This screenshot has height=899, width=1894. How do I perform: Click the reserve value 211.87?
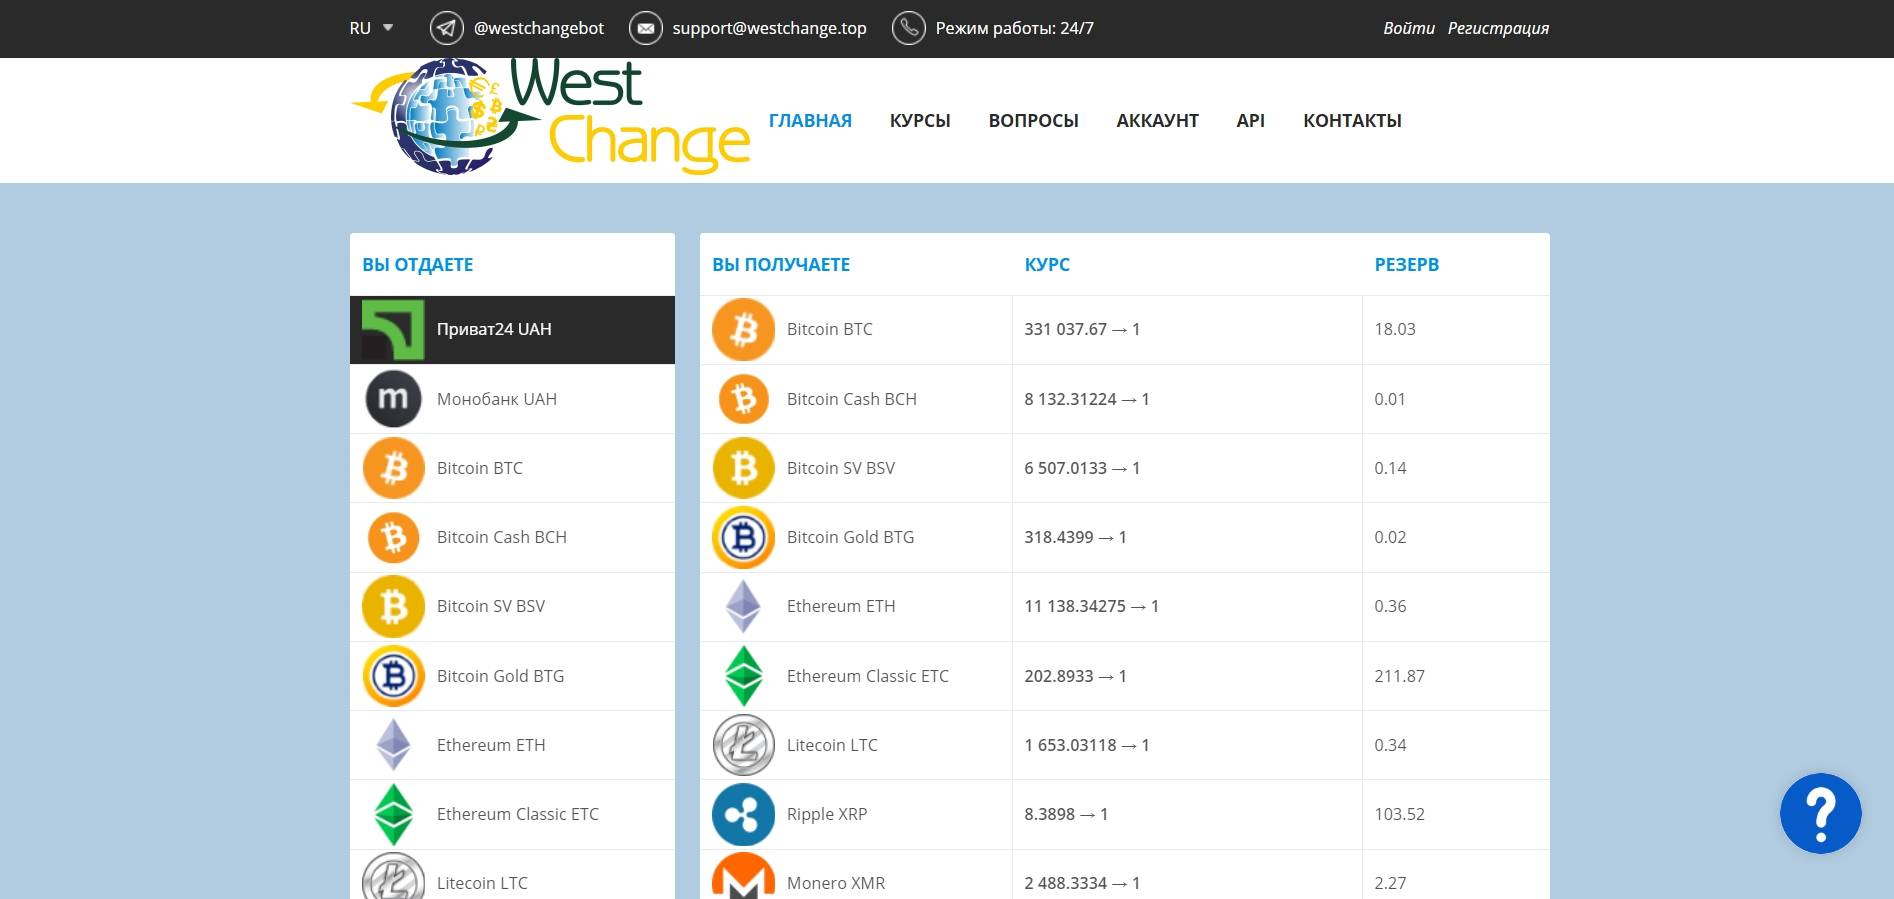coord(1399,676)
